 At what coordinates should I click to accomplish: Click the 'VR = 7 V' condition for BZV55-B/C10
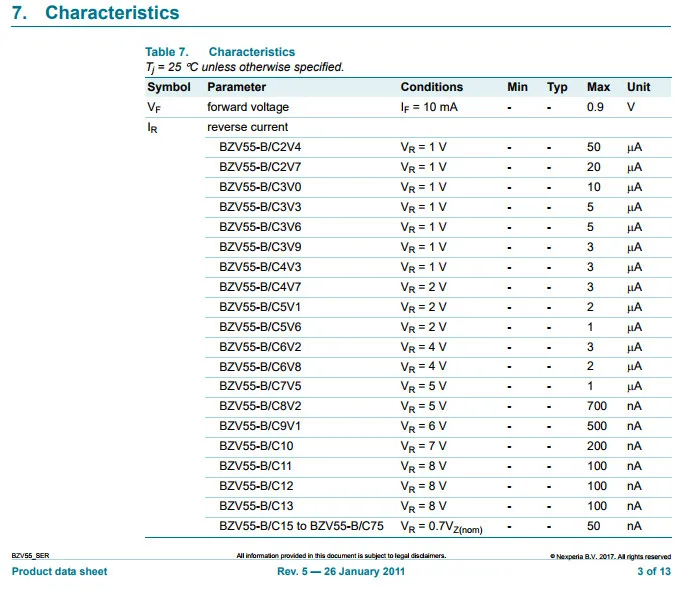423,447
